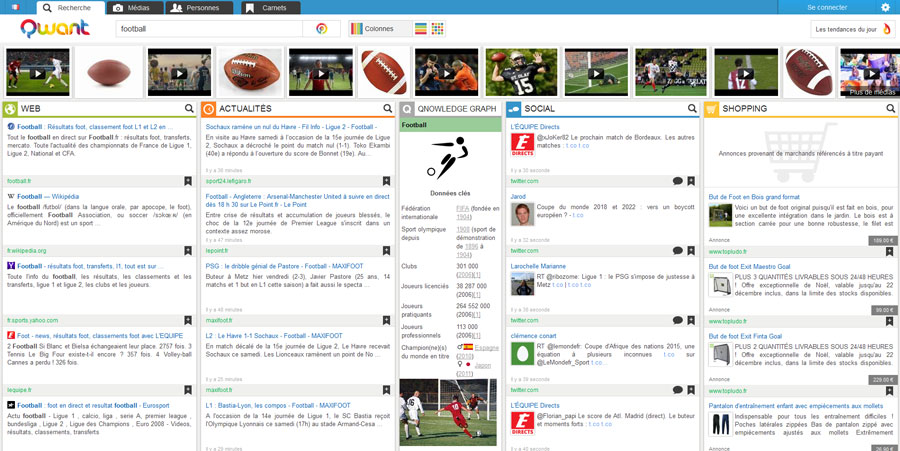Open Les tendances du jour
Screen dimensions: 900x451
tap(852, 29)
